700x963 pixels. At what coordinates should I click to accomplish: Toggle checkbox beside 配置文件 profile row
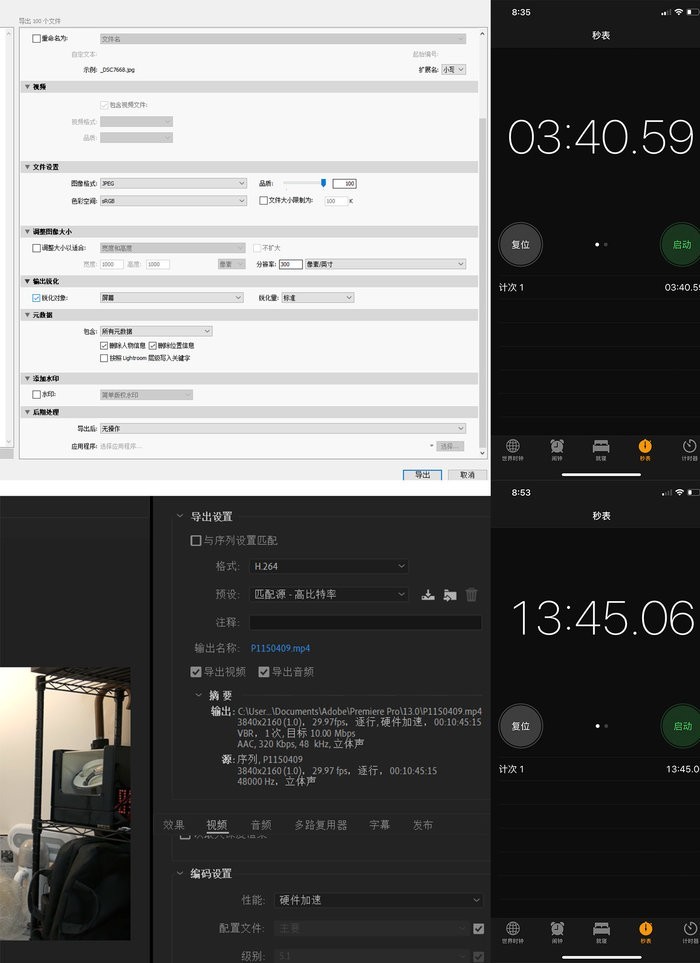click(x=478, y=928)
